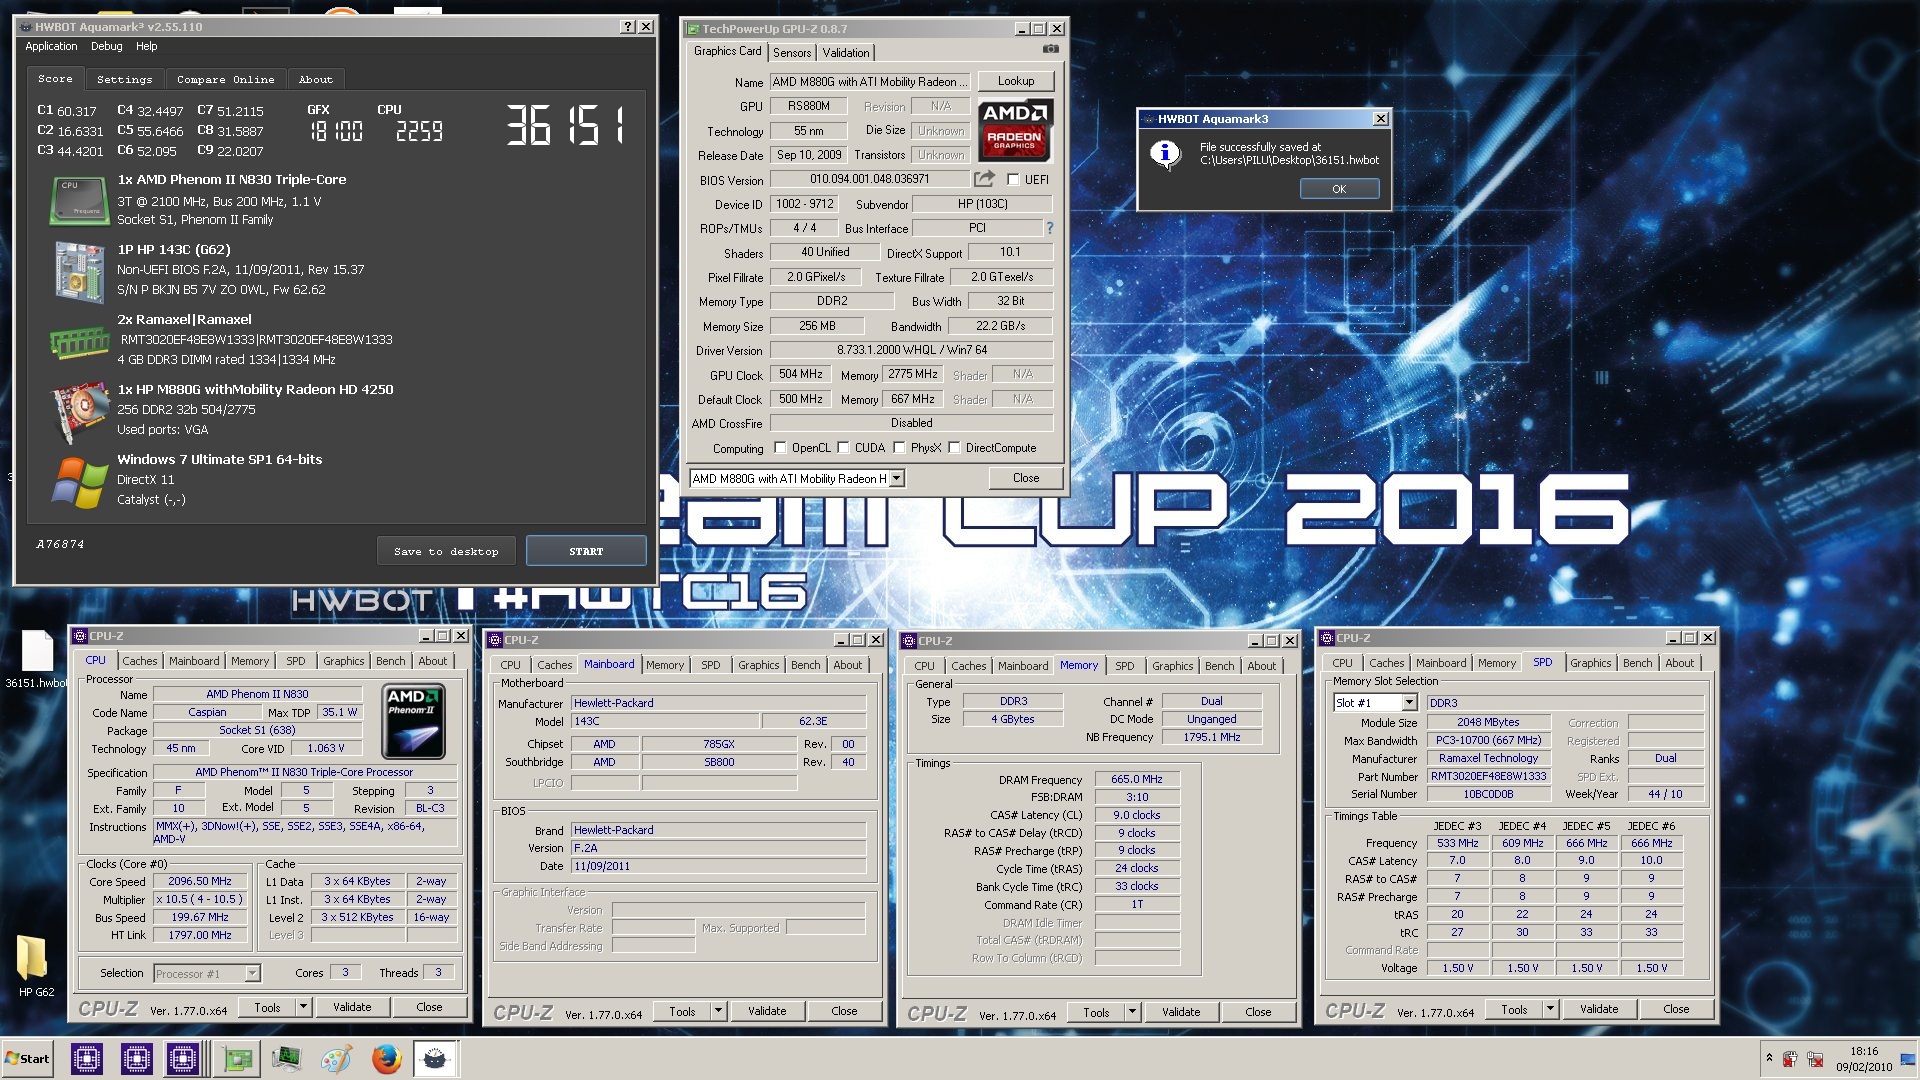Screen dimensions: 1920x1080
Task: Switch to the Settings tab in Aquamark3
Action: coord(125,79)
